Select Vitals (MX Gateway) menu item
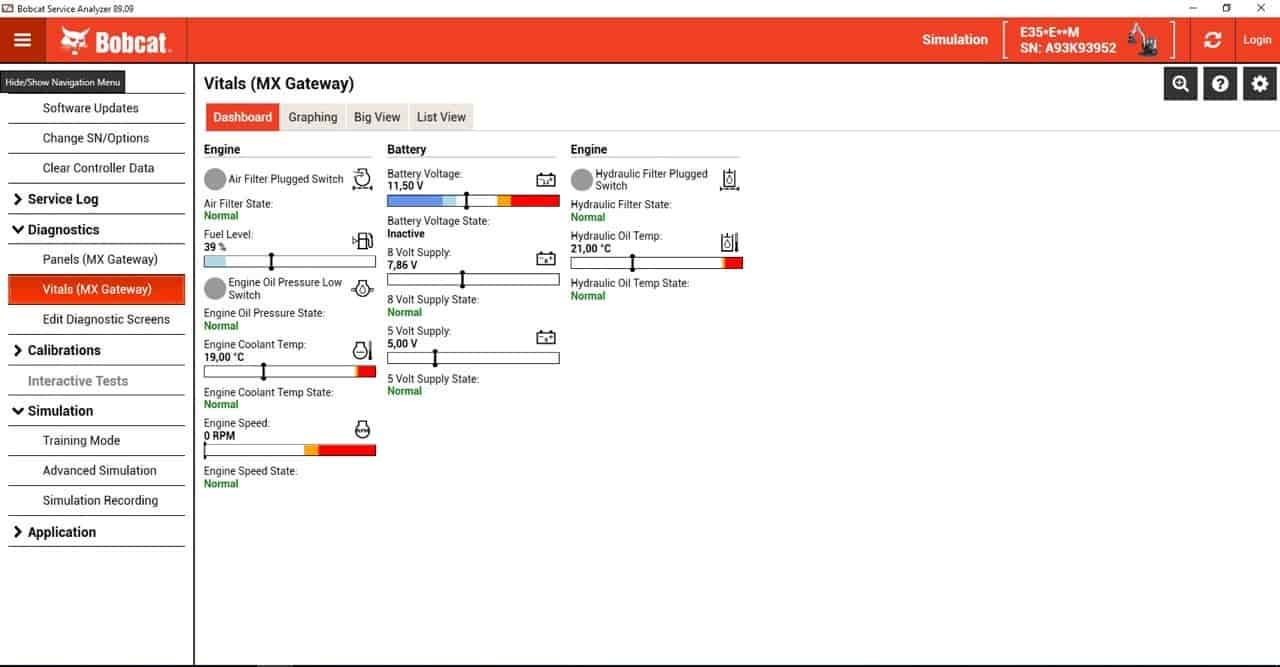The height and width of the screenshot is (667, 1280). (97, 289)
